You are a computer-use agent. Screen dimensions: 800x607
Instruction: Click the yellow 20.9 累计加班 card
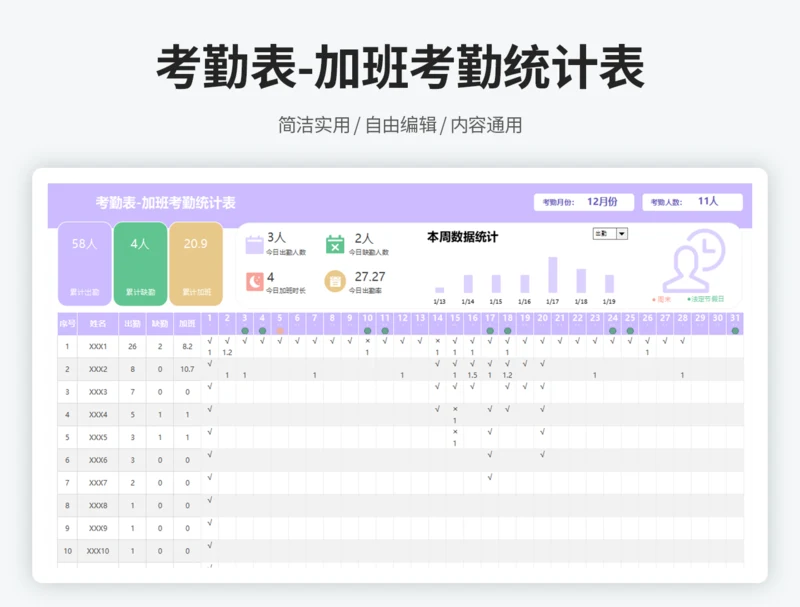tap(196, 264)
